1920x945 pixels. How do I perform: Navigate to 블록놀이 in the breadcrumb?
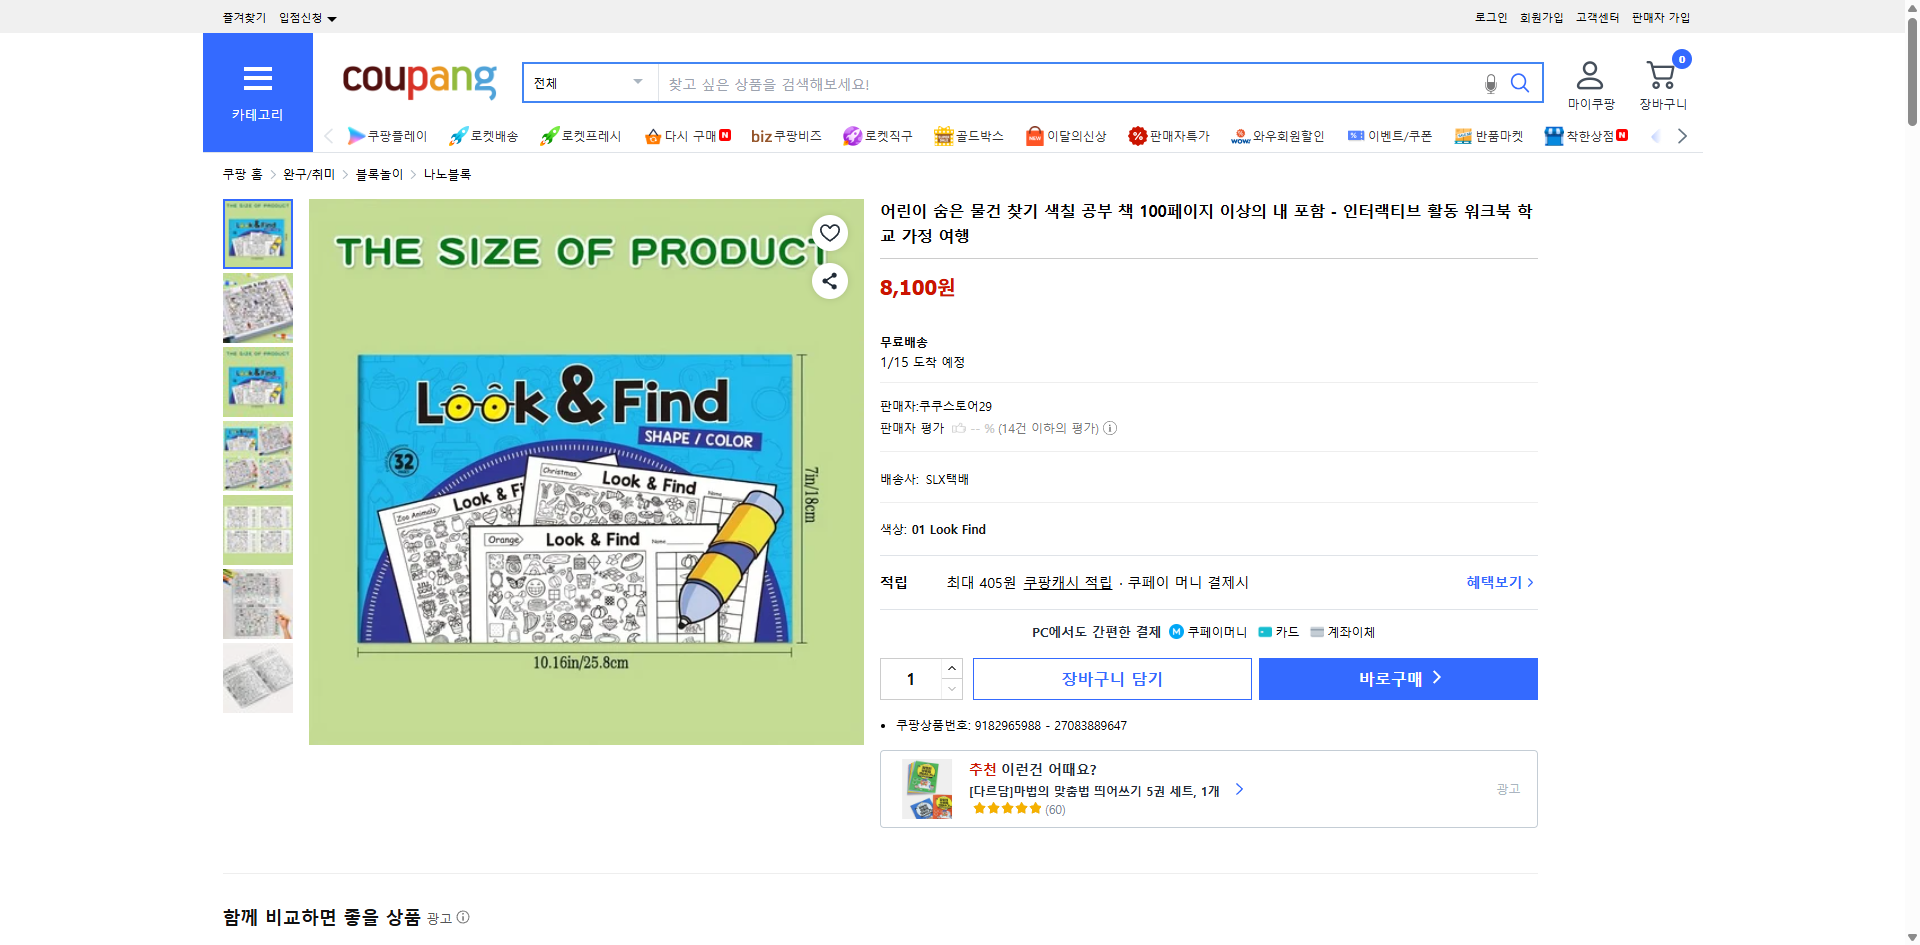[378, 173]
